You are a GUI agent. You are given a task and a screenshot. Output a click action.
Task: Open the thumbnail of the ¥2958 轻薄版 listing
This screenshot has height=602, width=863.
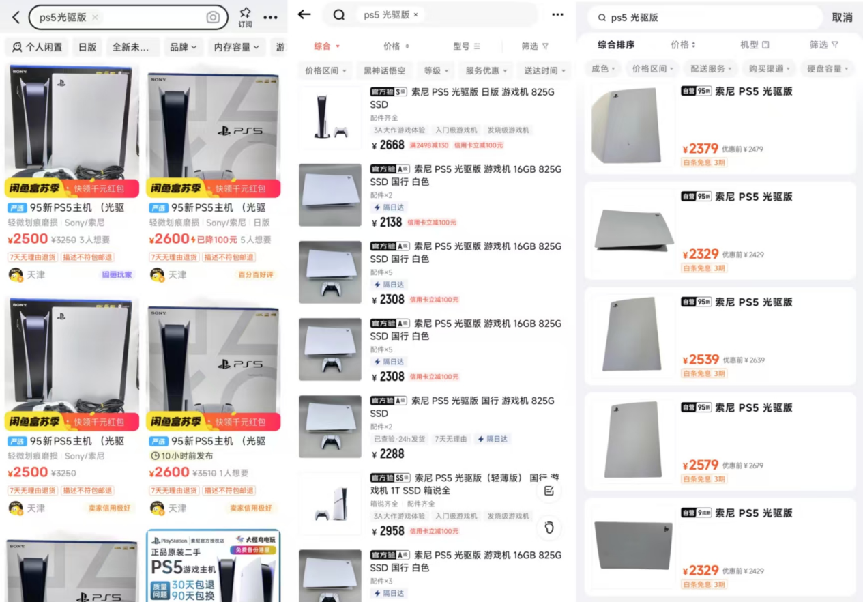coord(330,504)
